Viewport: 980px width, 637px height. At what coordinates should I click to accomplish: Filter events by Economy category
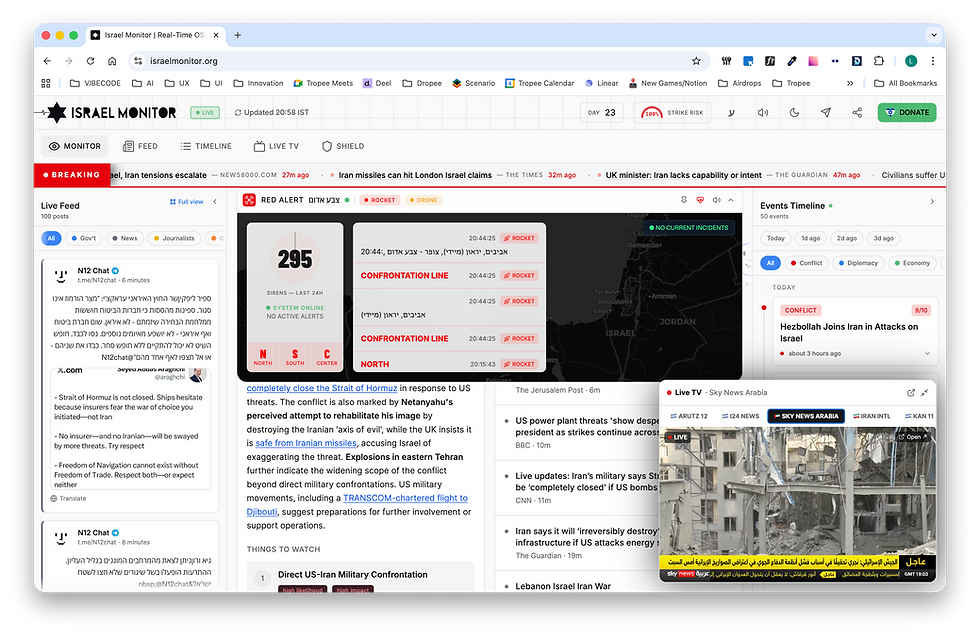pos(912,263)
